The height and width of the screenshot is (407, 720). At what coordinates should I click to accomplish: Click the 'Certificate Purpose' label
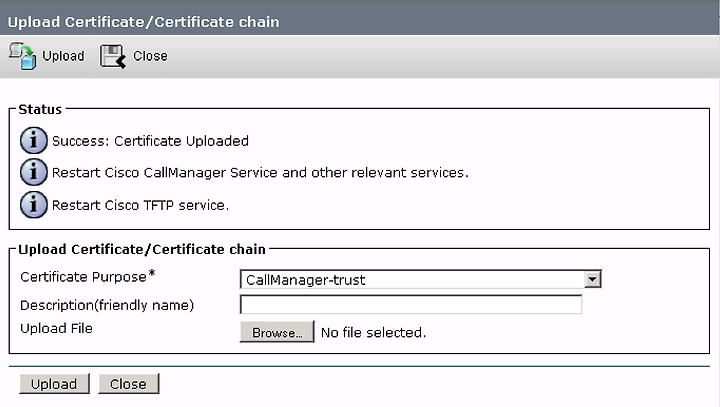pos(84,277)
